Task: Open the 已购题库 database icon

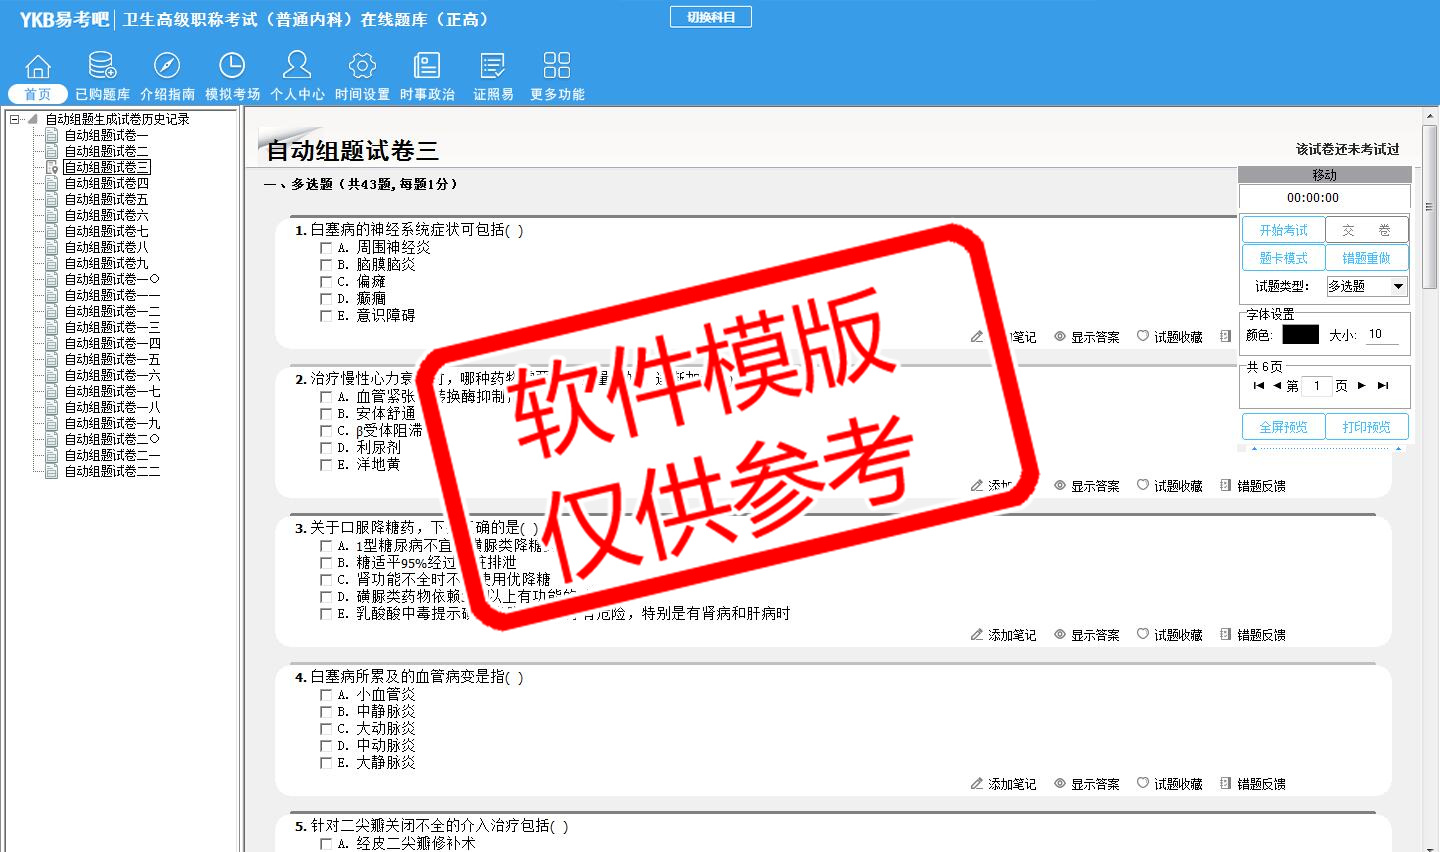Action: (102, 67)
